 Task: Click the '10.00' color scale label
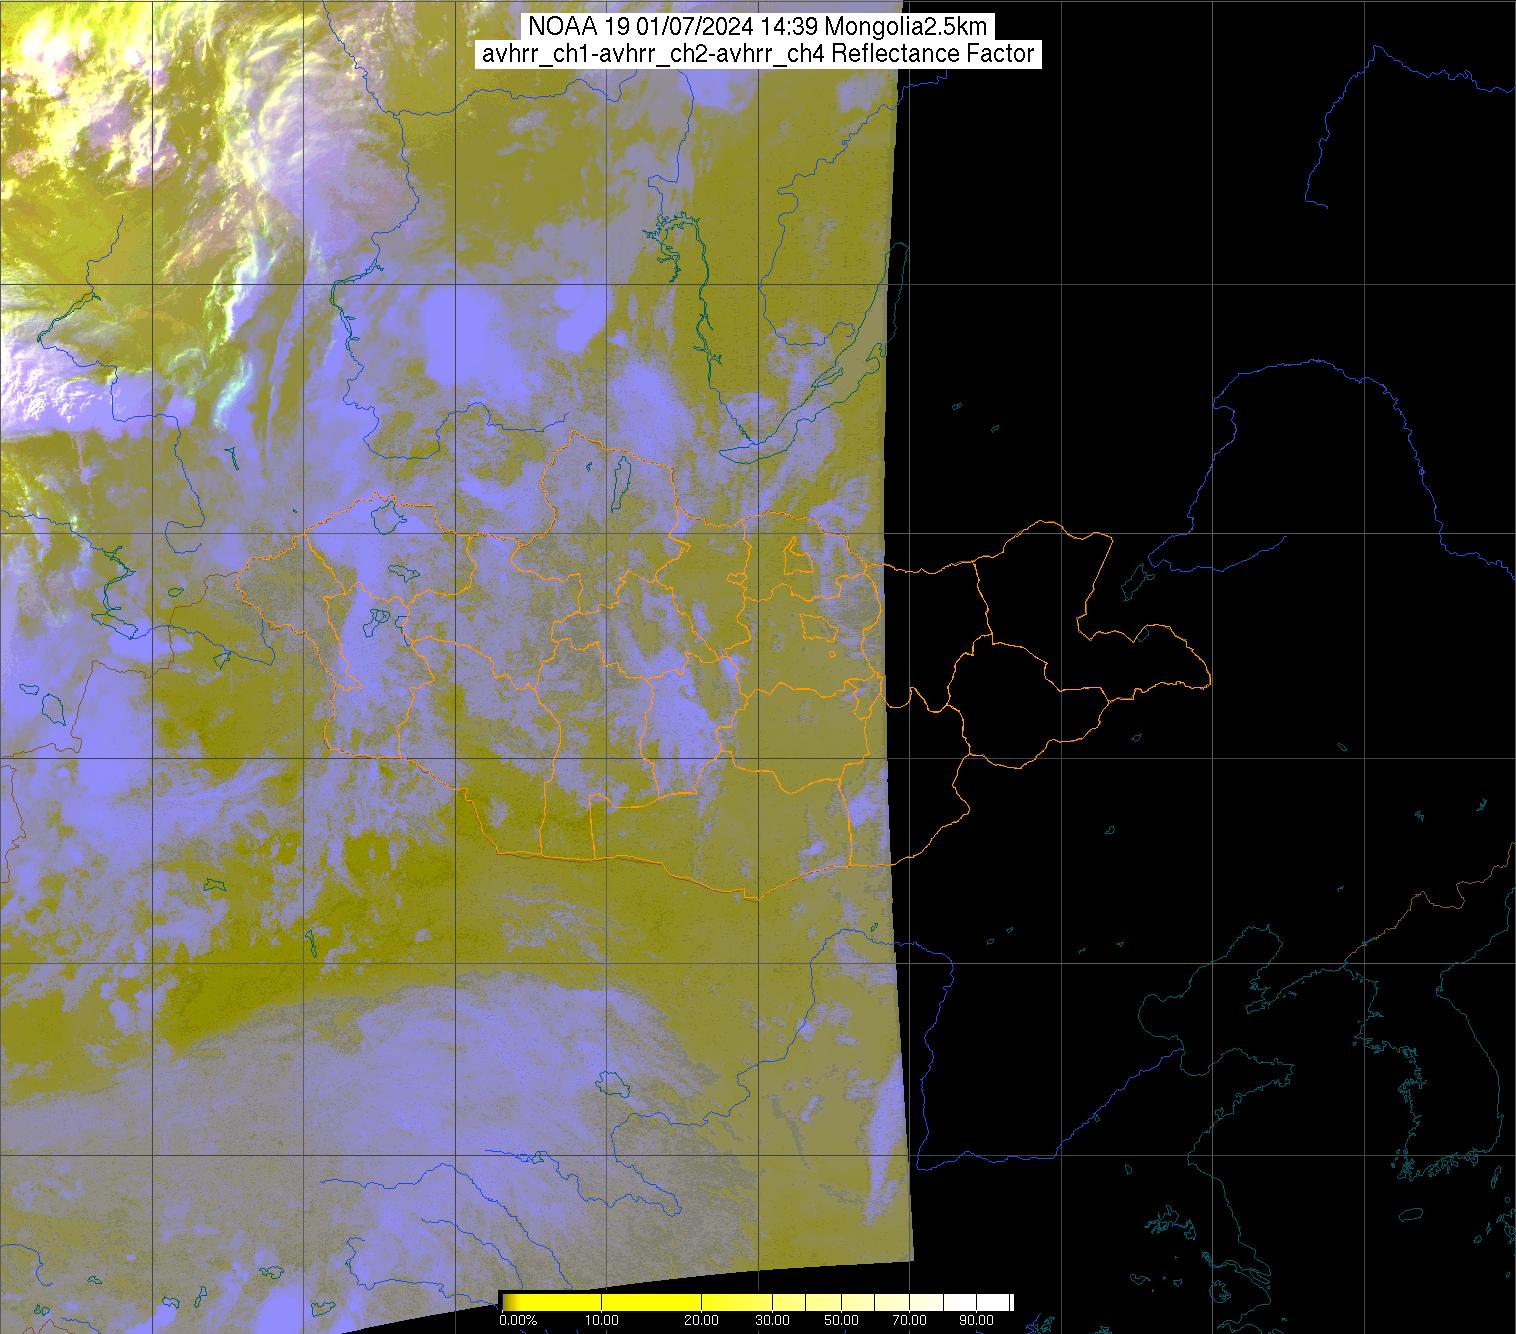[600, 1320]
